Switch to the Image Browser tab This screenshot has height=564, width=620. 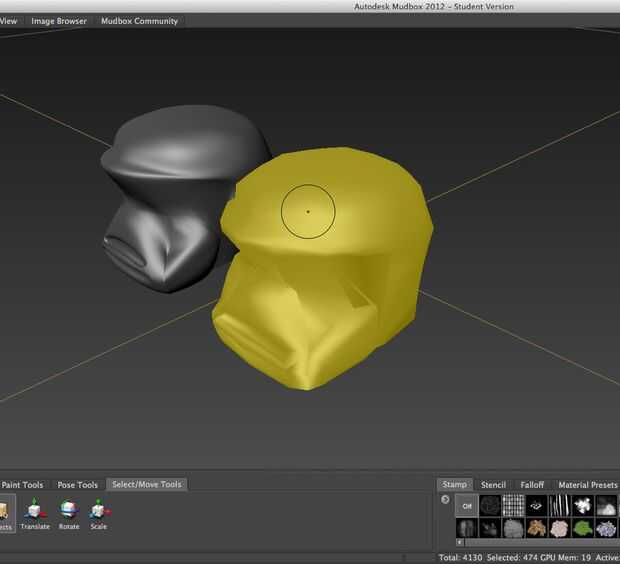pos(59,21)
